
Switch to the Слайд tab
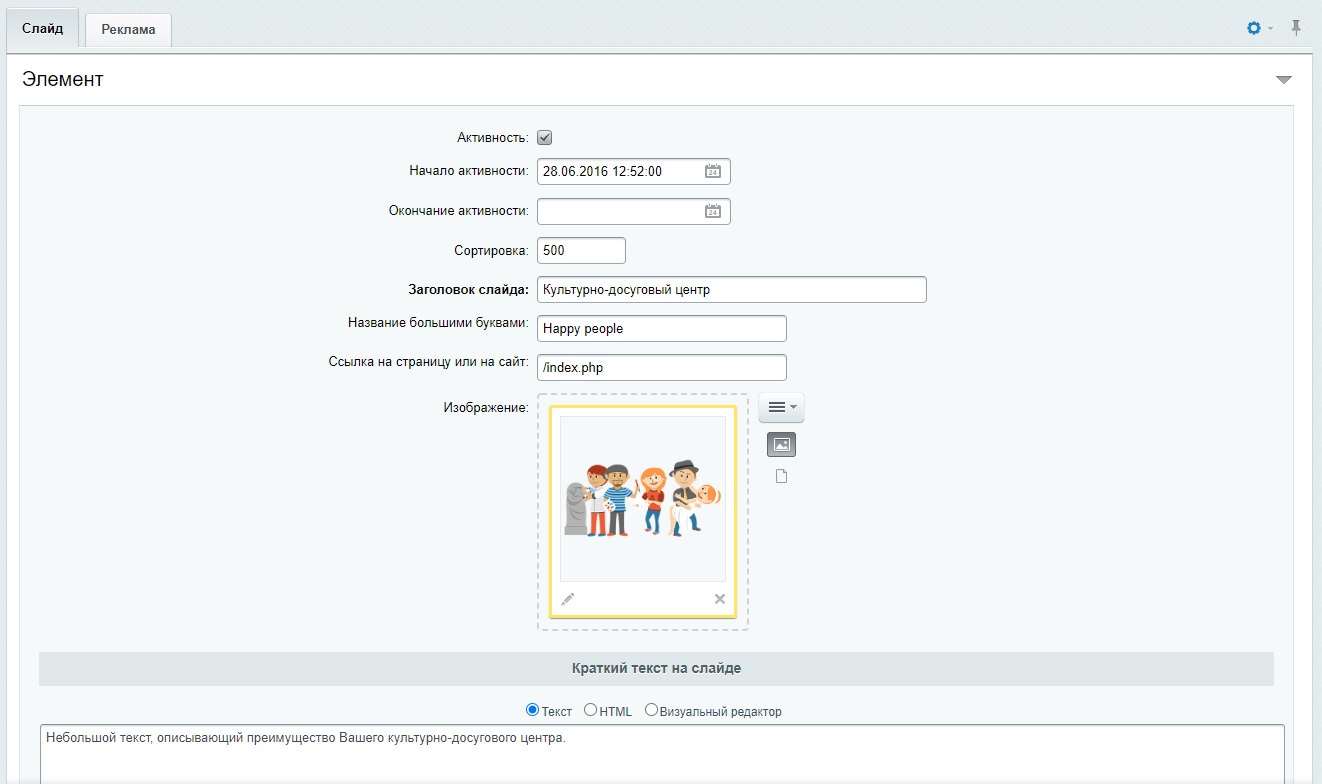click(43, 28)
